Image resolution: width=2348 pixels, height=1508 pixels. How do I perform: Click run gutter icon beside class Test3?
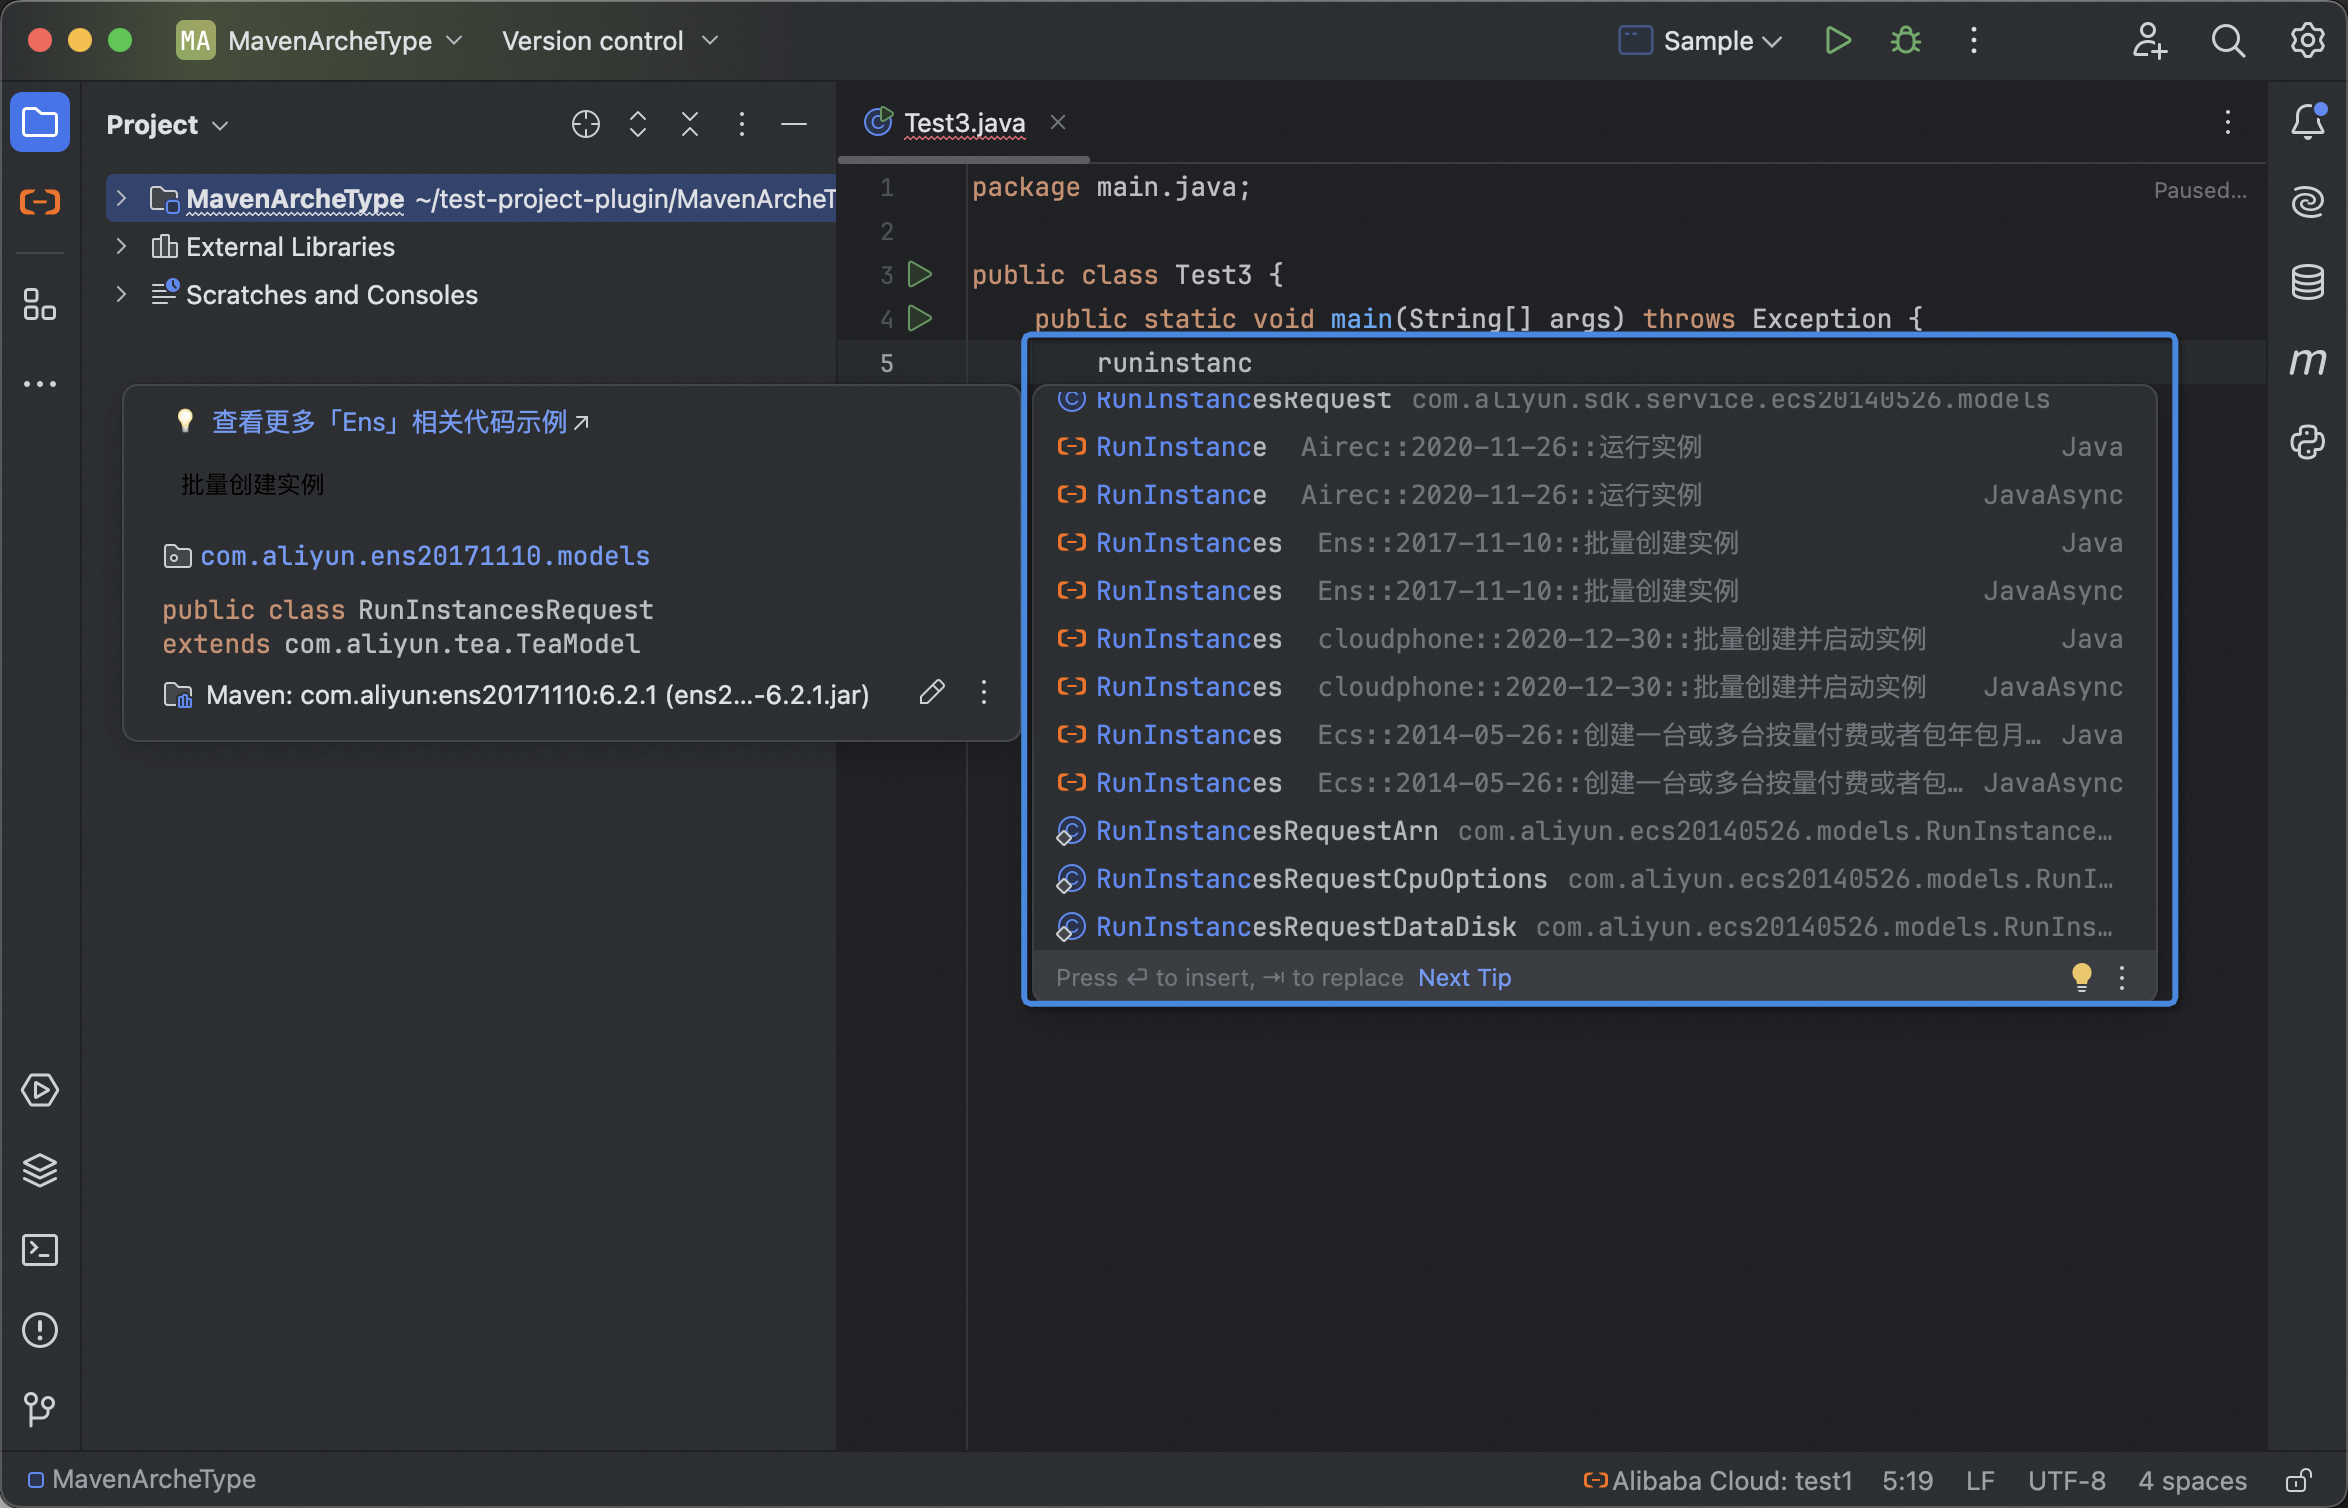(x=920, y=274)
